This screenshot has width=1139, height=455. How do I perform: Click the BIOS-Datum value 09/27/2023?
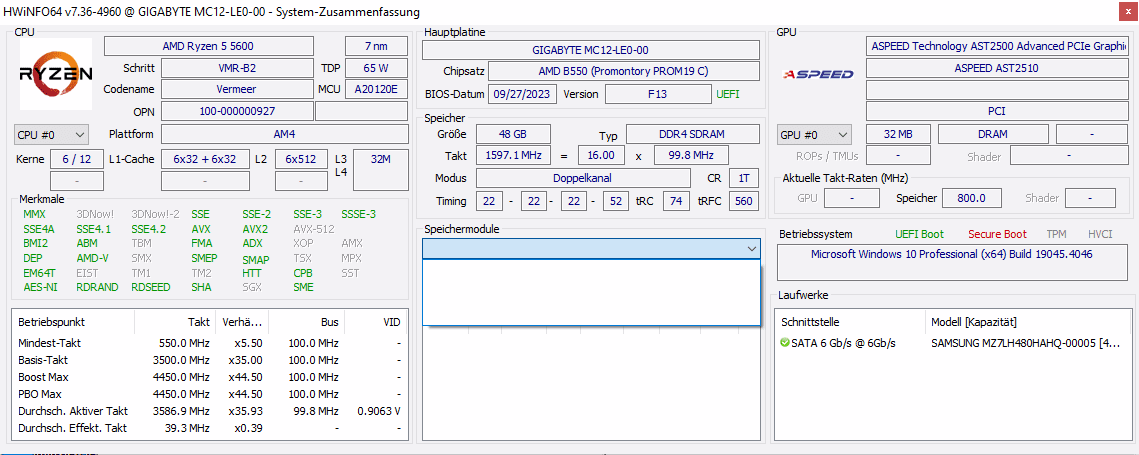pos(523,94)
